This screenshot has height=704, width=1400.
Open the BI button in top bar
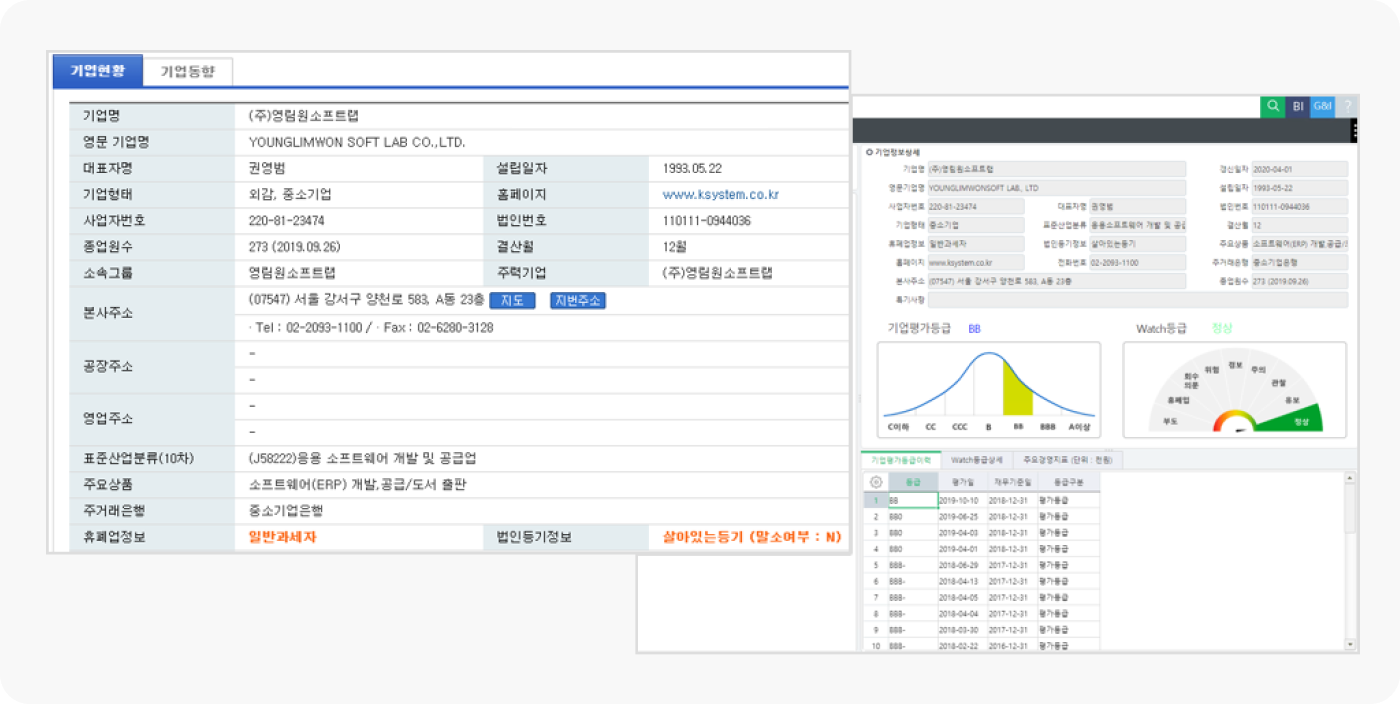point(1297,106)
